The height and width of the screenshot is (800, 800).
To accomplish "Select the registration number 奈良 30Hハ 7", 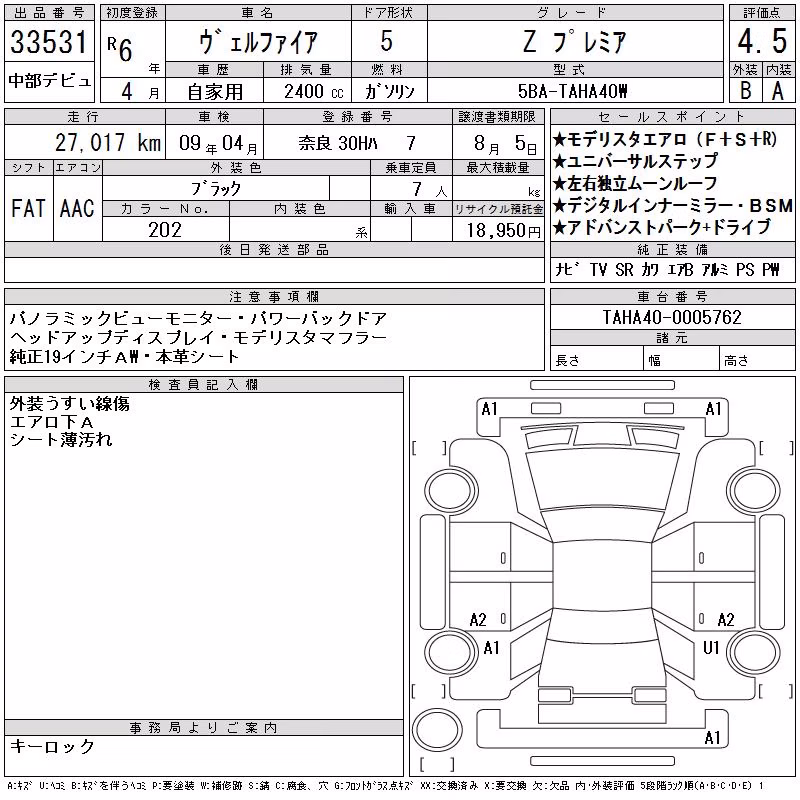I will (357, 143).
